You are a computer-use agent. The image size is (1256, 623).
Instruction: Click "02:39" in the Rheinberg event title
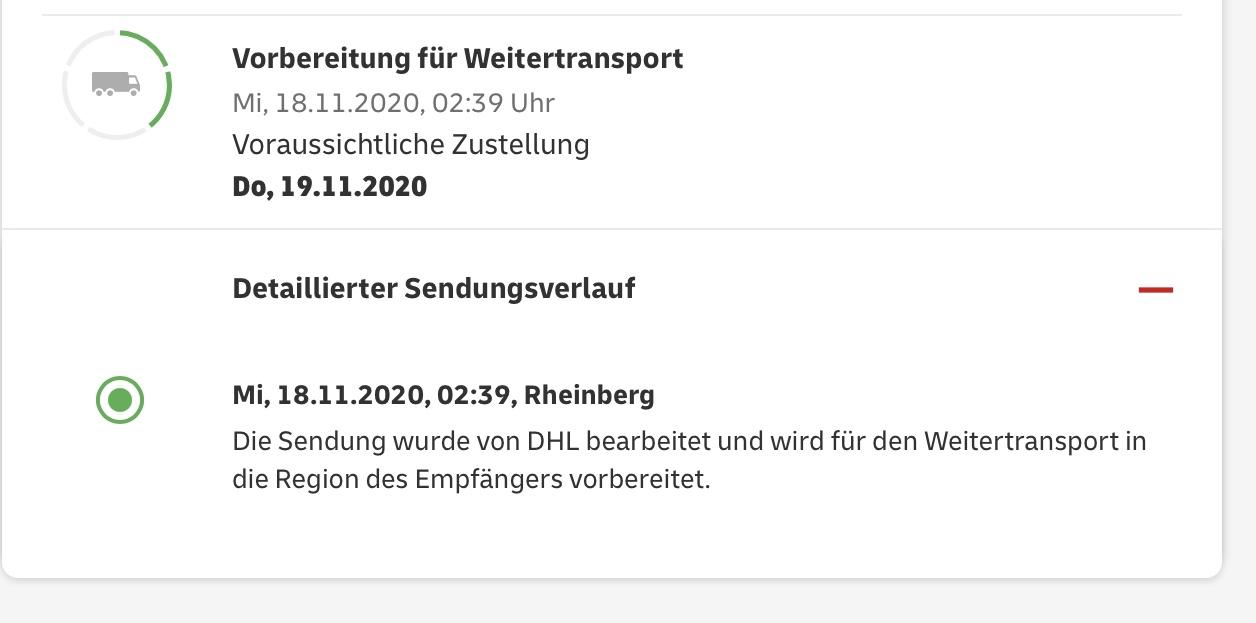tap(472, 395)
